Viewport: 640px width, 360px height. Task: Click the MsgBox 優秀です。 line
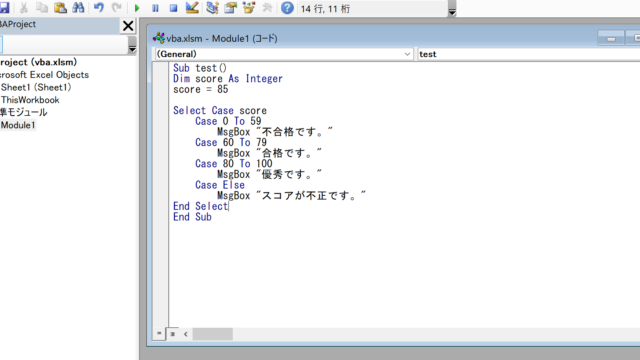pyautogui.click(x=269, y=174)
